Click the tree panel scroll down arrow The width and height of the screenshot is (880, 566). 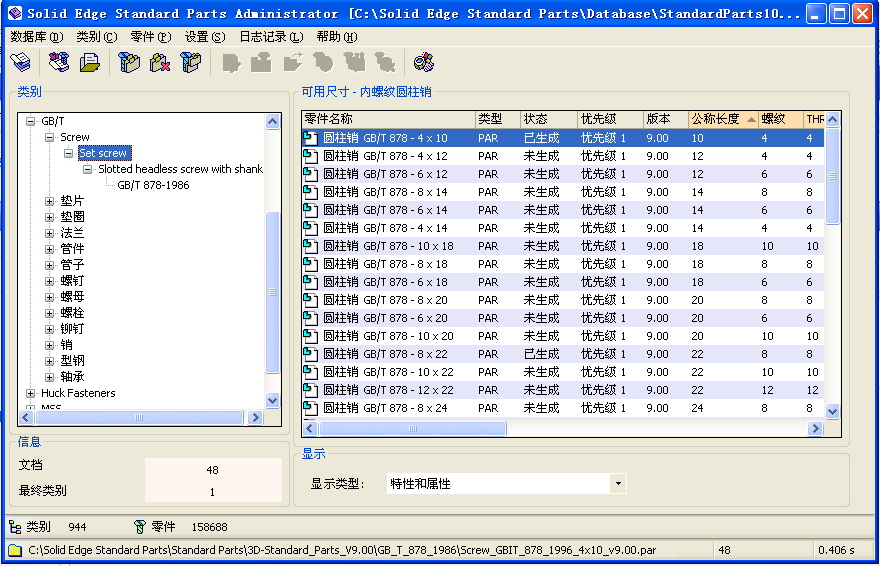(x=273, y=401)
